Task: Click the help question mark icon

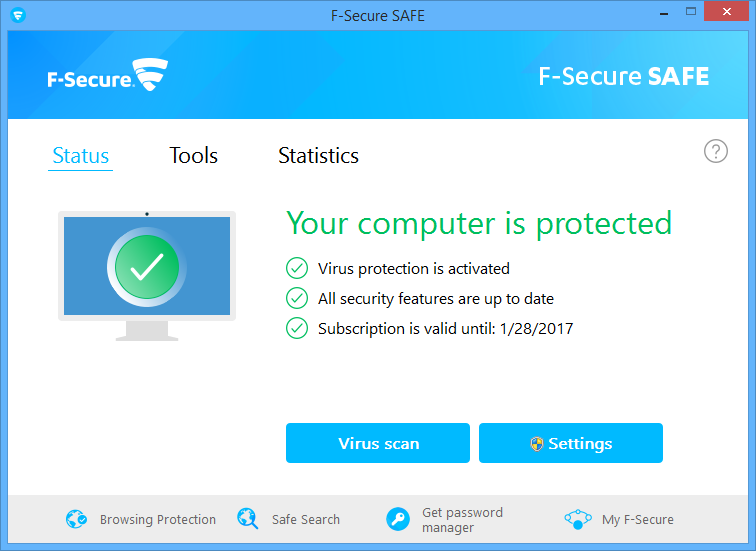Action: tap(716, 151)
